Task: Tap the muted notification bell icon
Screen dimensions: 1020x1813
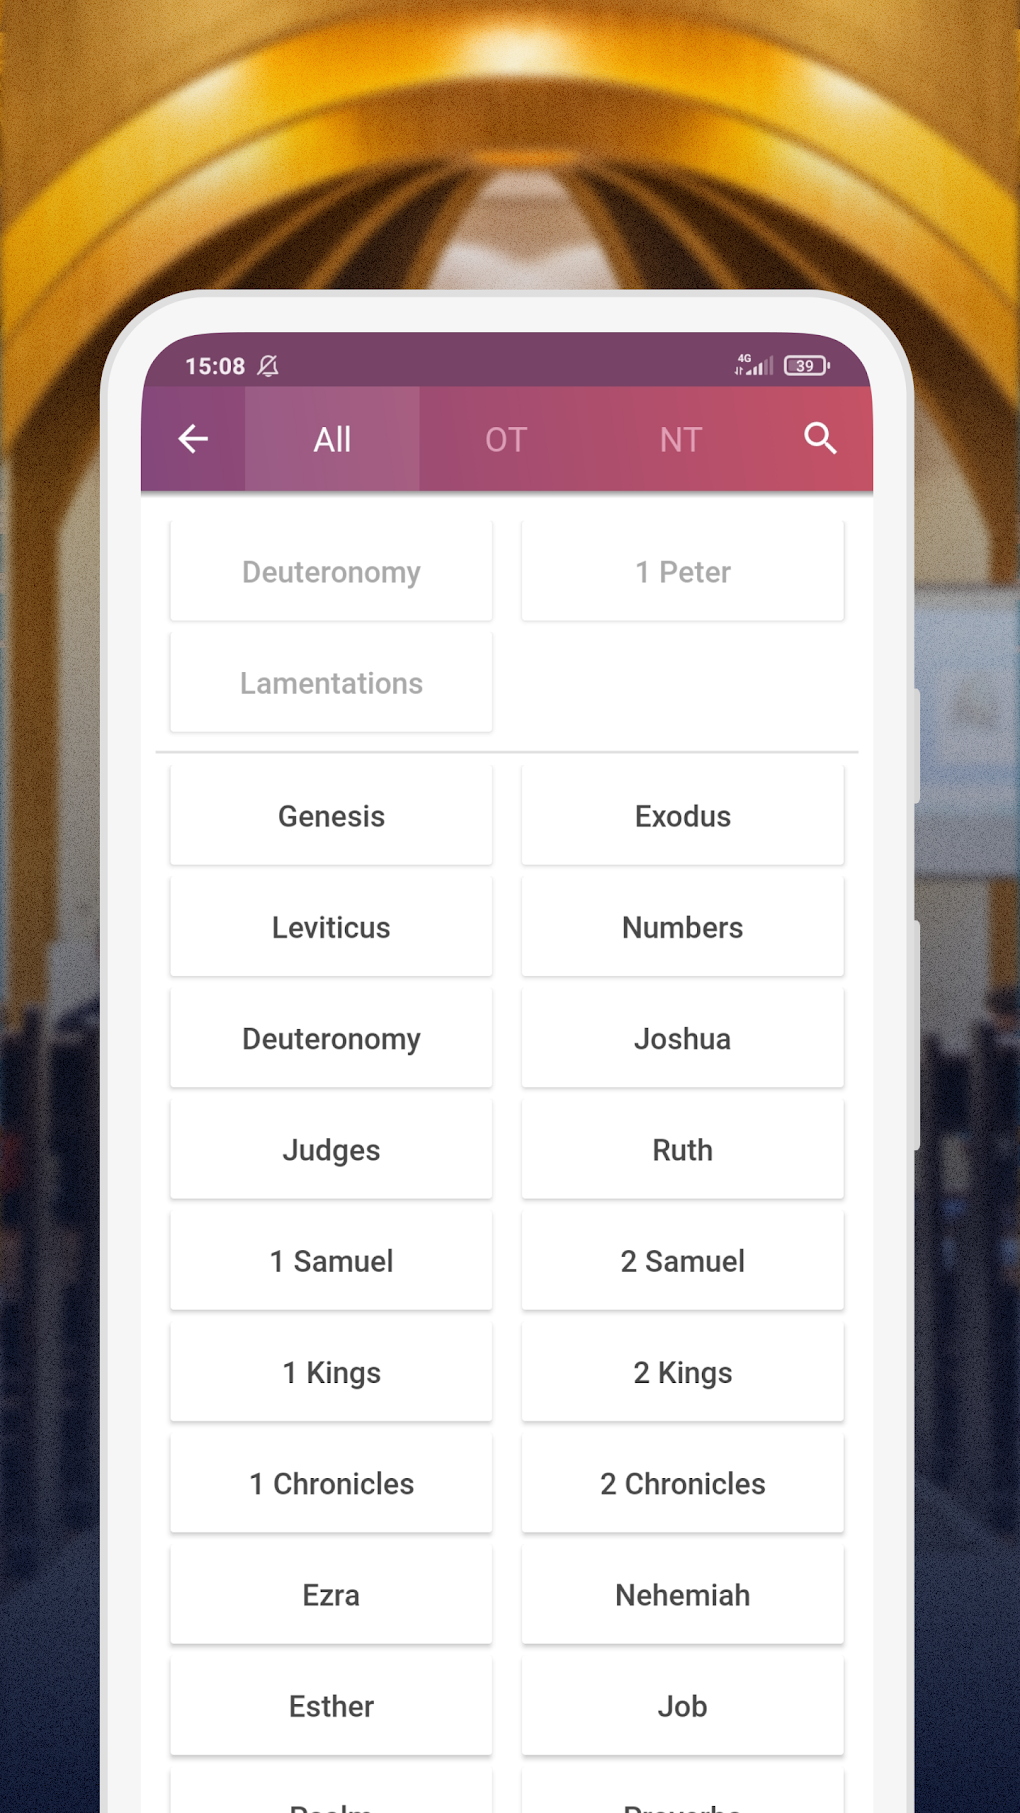Action: 268,366
